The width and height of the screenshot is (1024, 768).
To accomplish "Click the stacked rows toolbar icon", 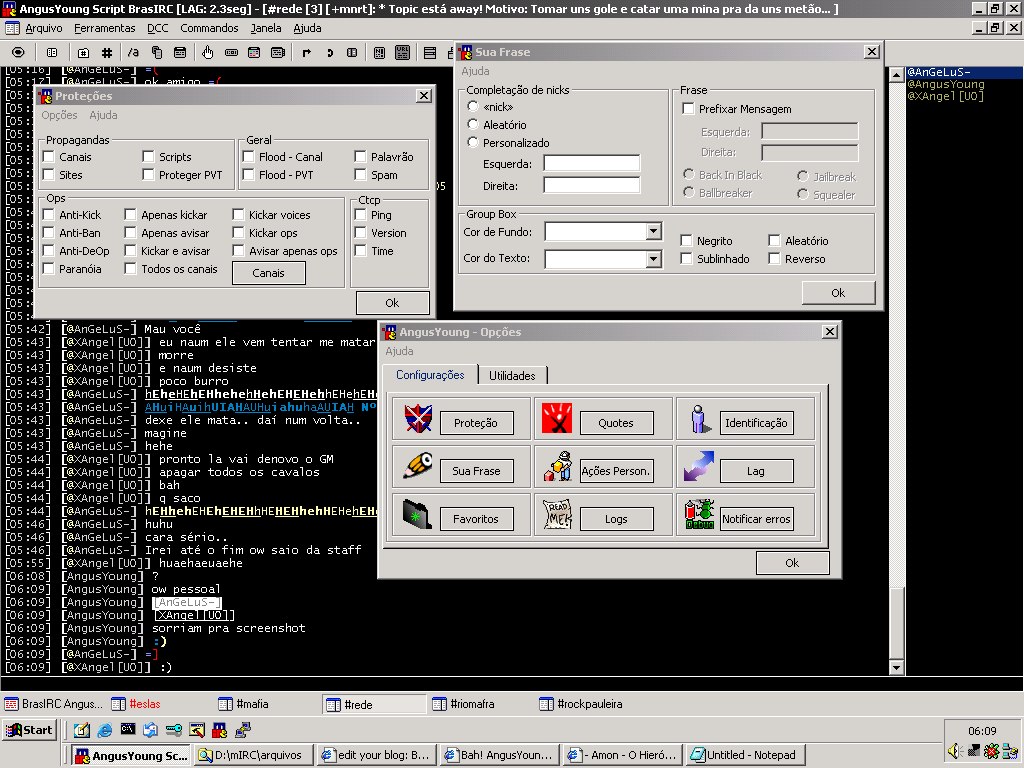I will [430, 52].
